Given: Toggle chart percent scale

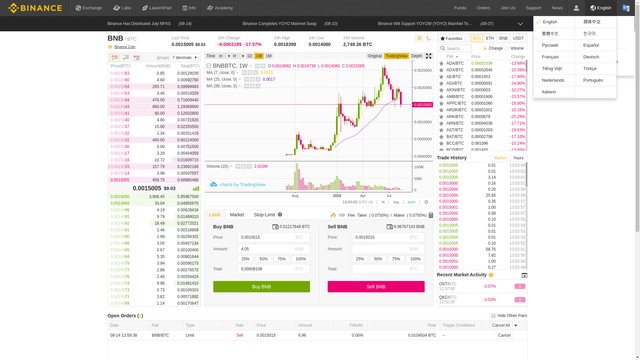Looking at the screenshot, I should click(383, 202).
